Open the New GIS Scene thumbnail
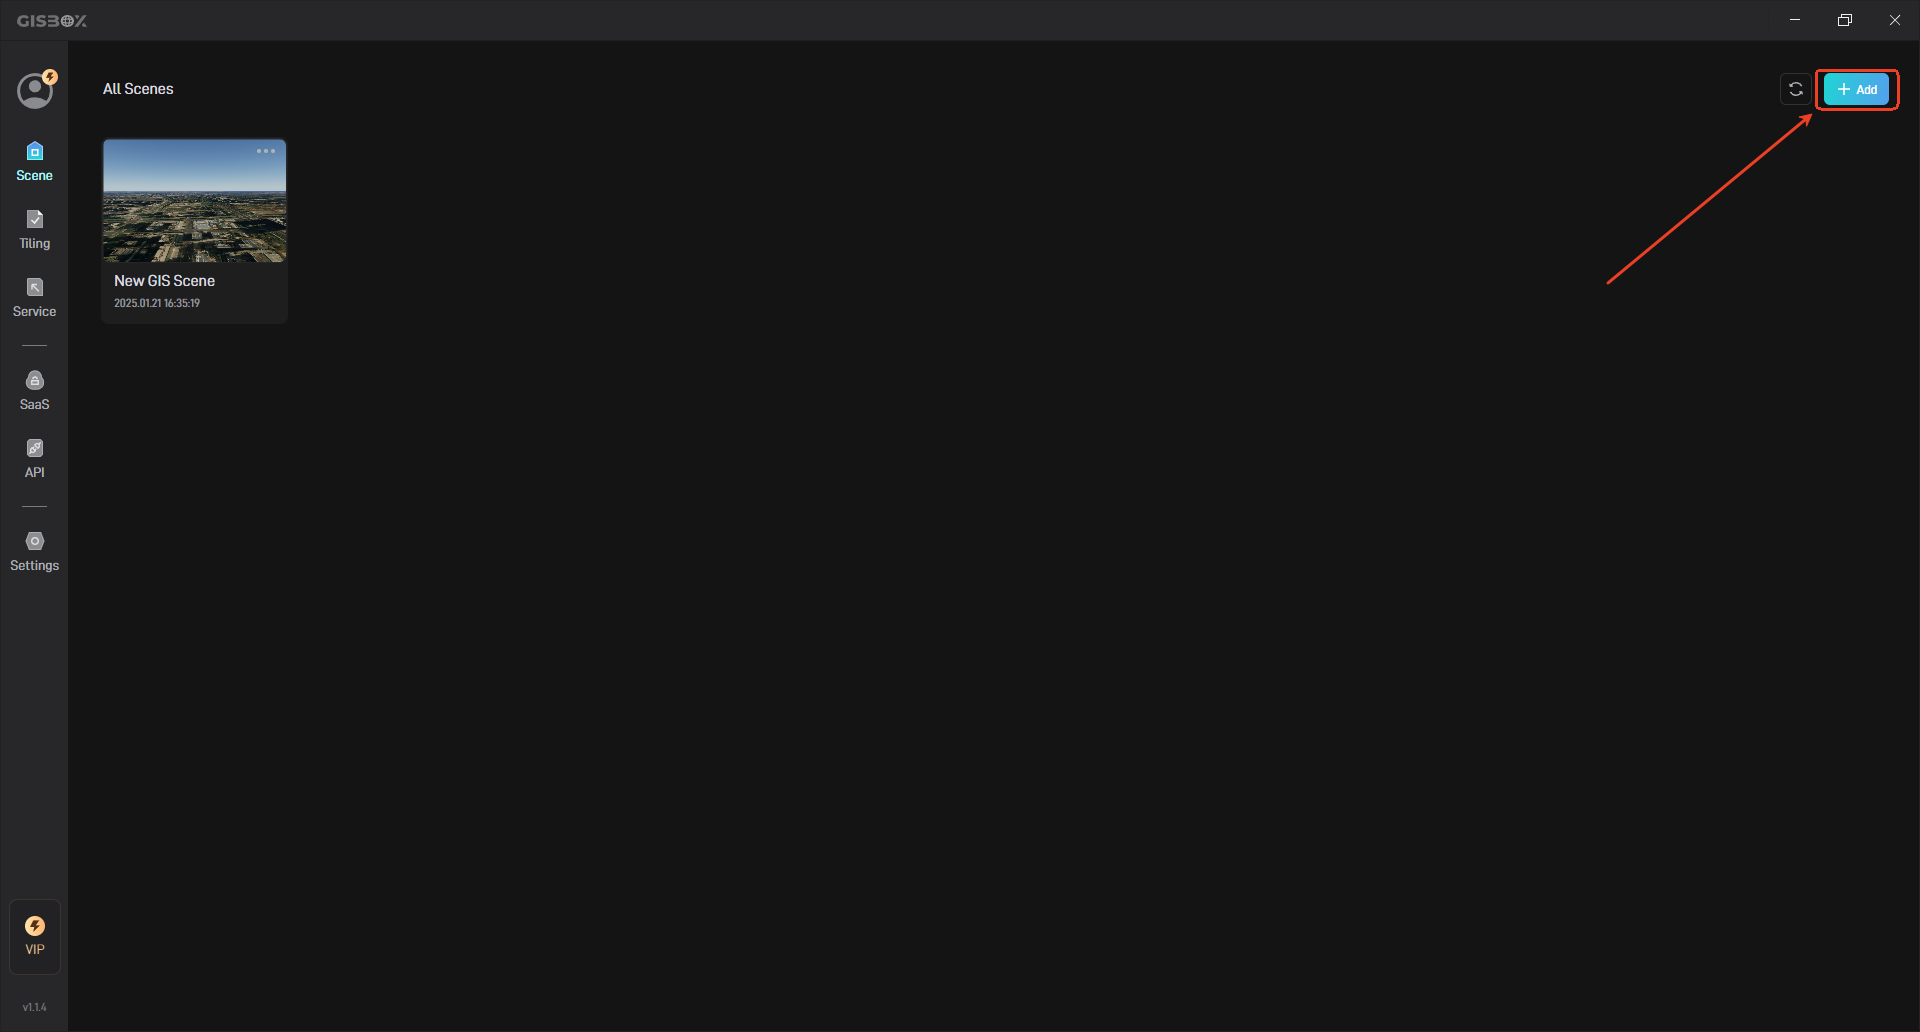This screenshot has width=1920, height=1032. [x=194, y=201]
